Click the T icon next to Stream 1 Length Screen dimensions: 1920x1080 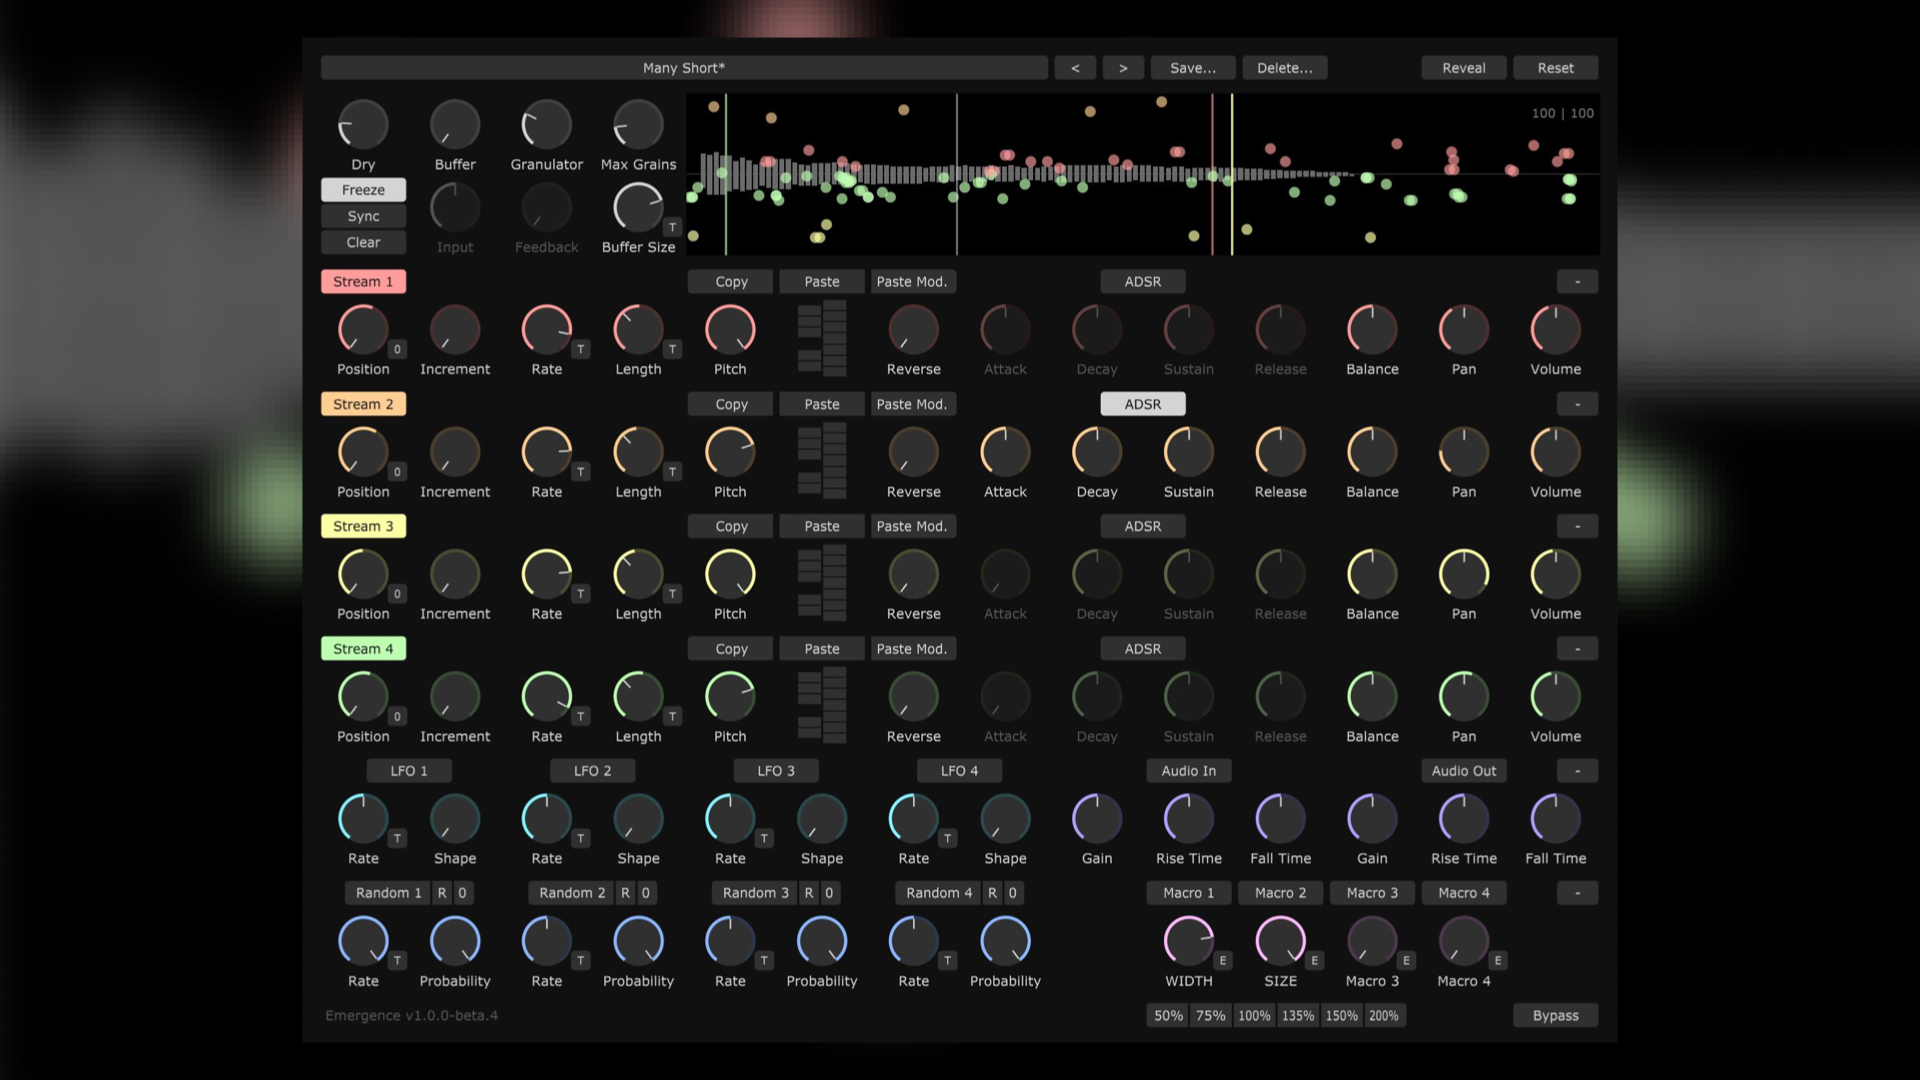pos(672,349)
